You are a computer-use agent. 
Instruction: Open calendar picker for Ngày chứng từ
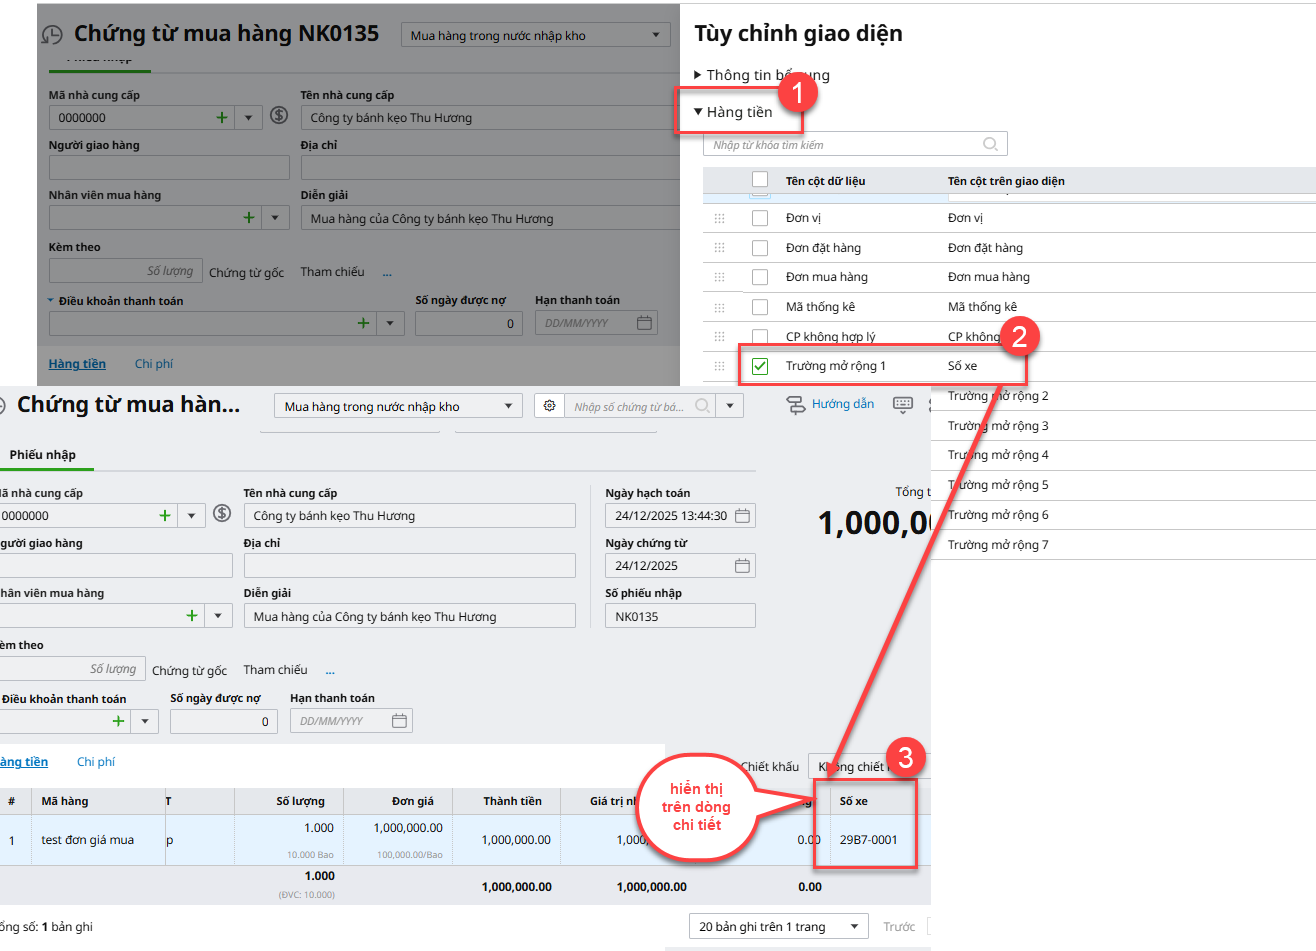point(742,566)
